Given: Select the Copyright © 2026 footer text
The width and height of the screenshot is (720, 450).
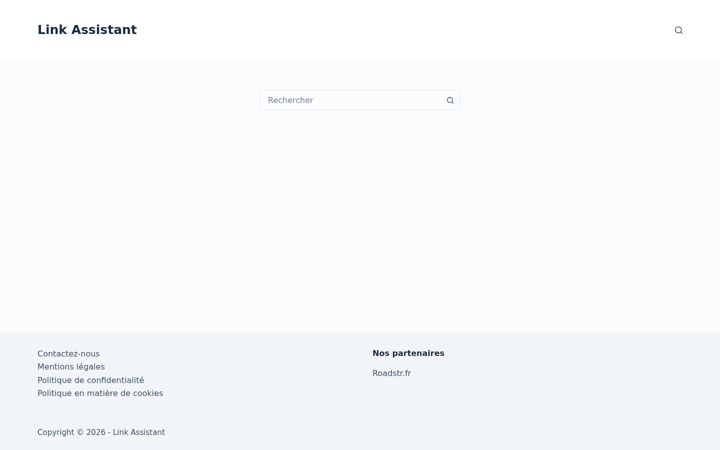Looking at the screenshot, I should click(101, 432).
